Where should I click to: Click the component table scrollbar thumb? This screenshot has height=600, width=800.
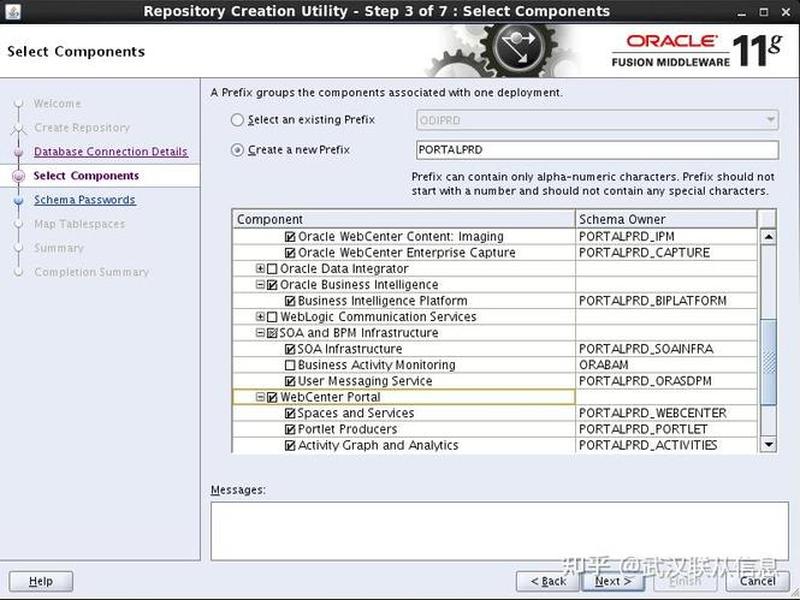pos(768,363)
